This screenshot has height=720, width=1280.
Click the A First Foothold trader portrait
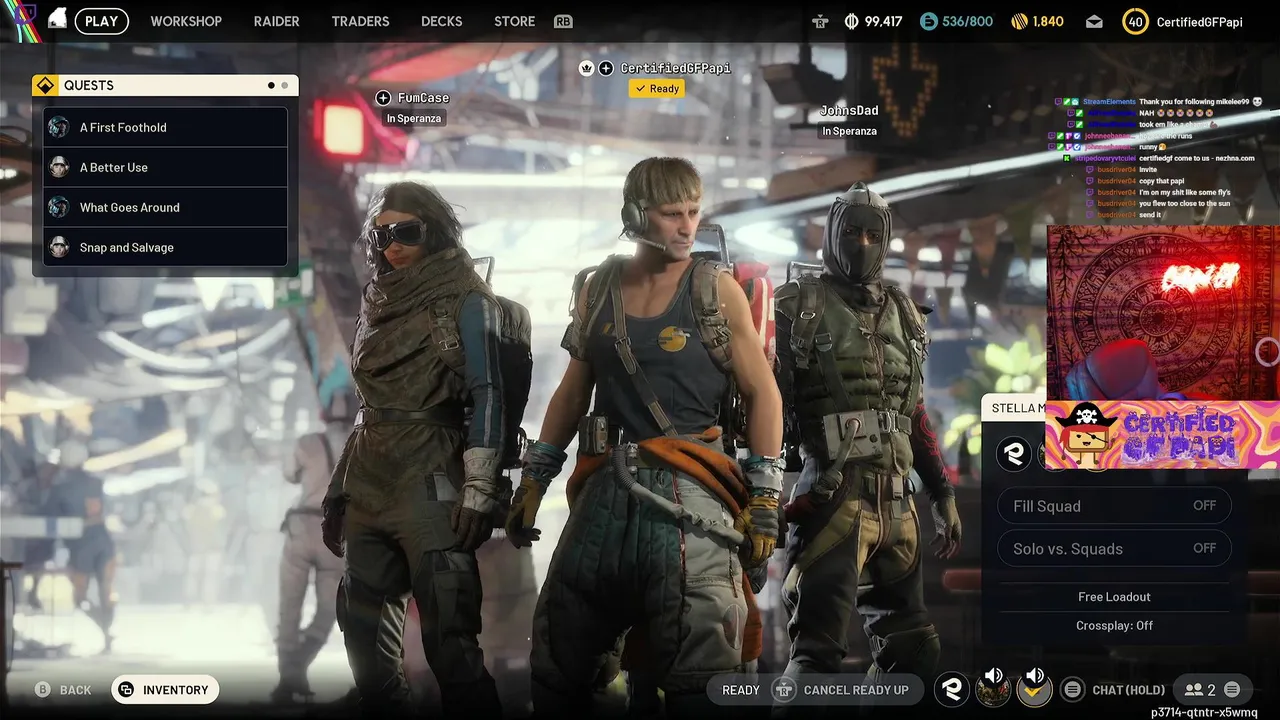tap(59, 127)
